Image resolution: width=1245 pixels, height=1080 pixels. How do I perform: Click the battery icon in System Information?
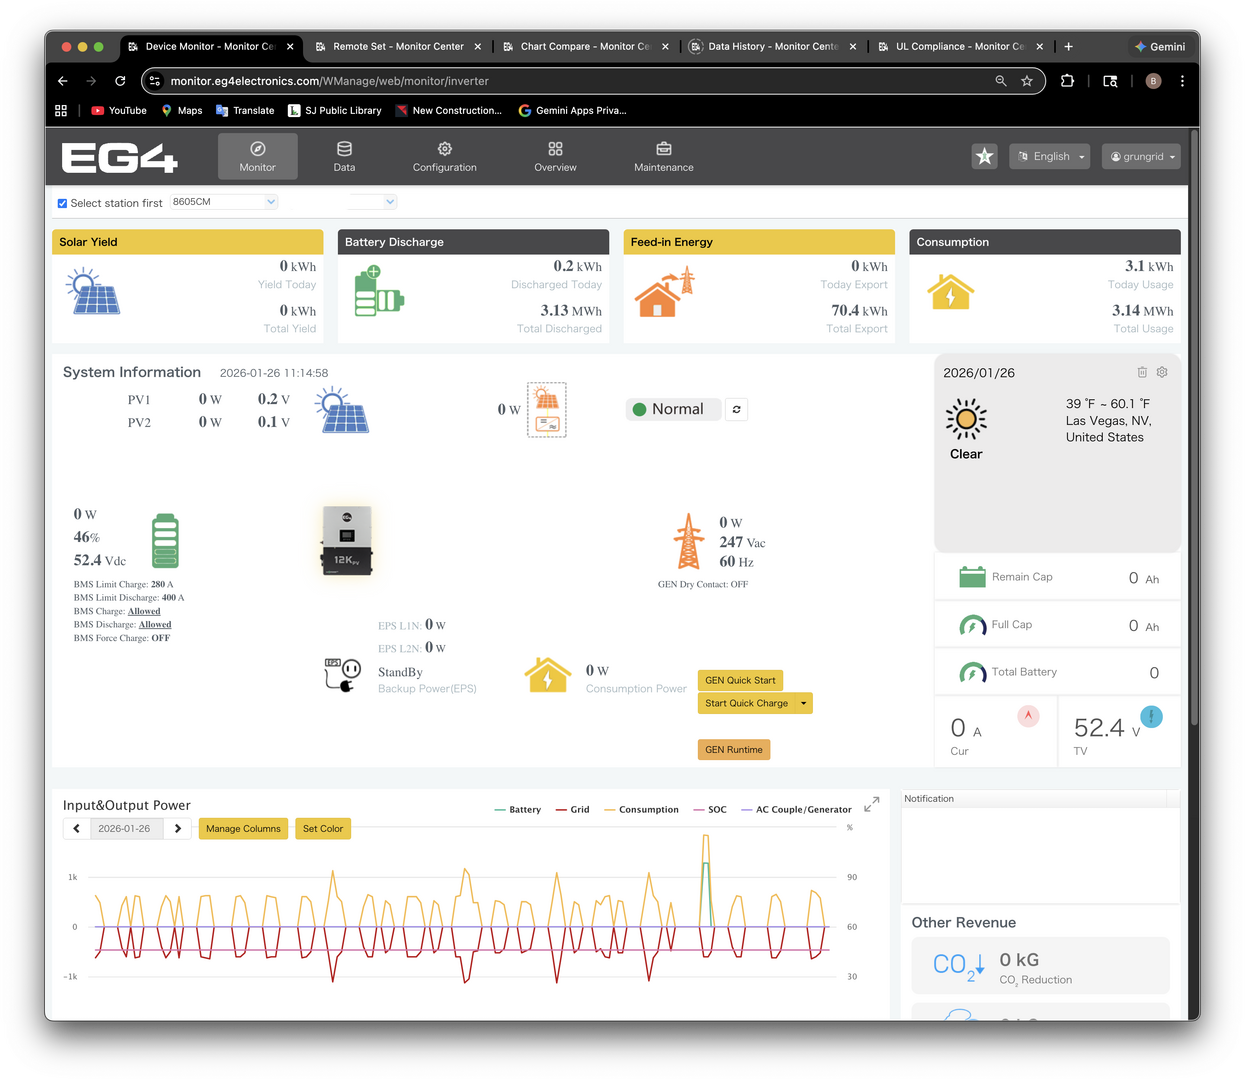[x=165, y=541]
